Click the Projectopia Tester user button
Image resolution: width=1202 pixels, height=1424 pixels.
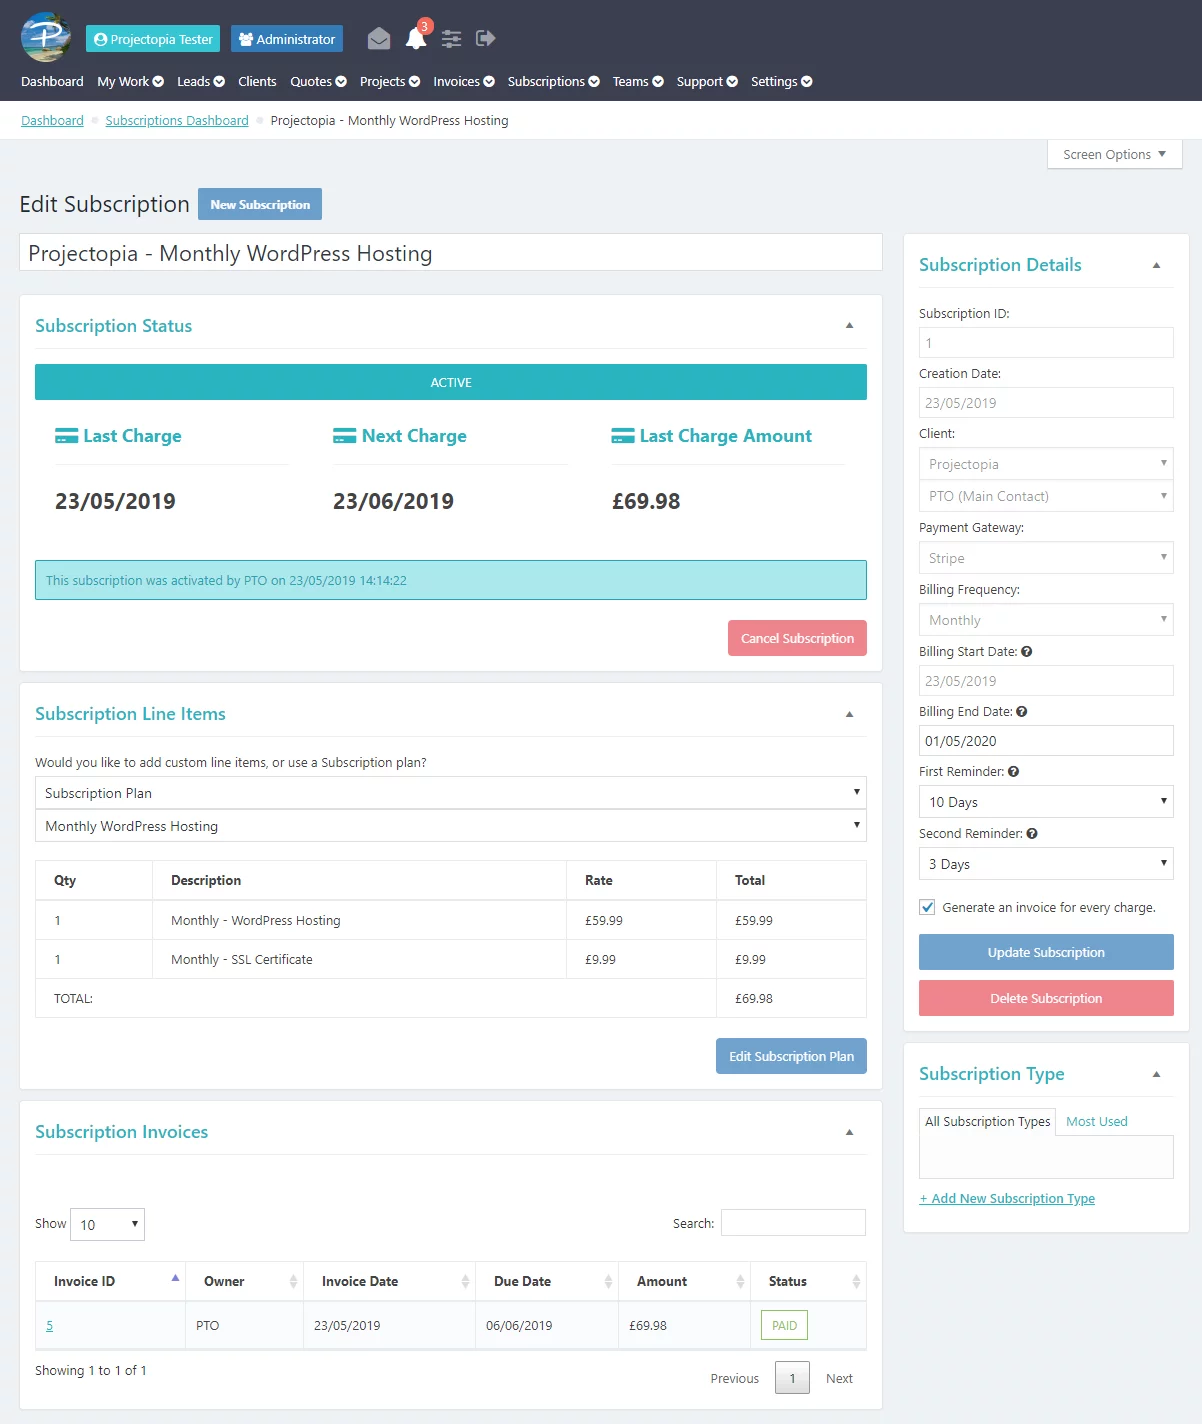[x=153, y=39]
